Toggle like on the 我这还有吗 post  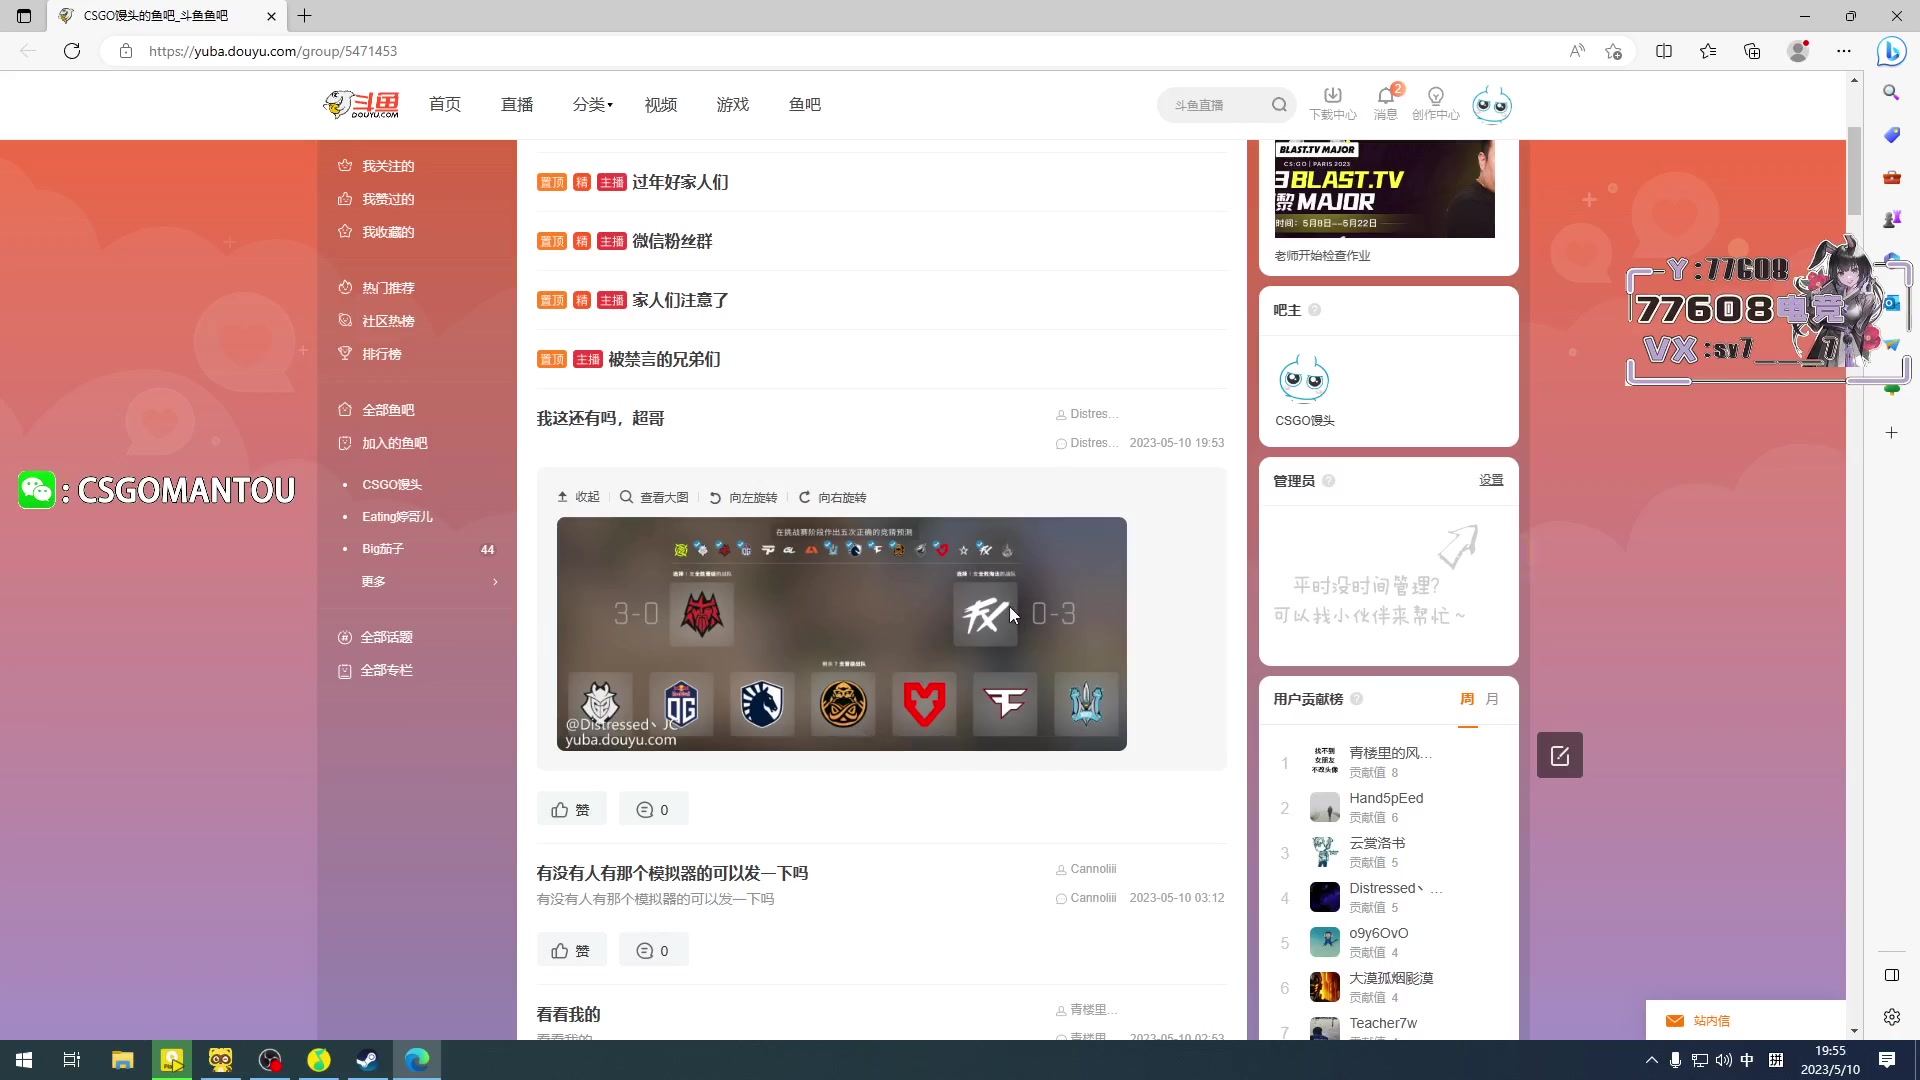tap(571, 809)
